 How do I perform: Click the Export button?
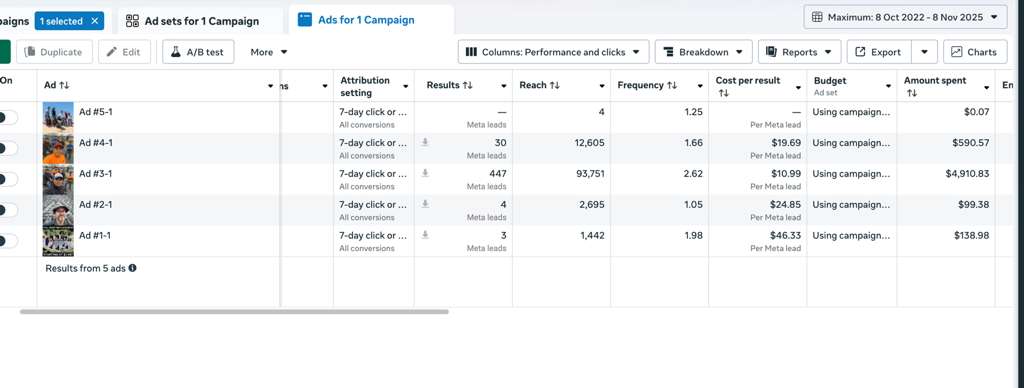[x=878, y=52]
